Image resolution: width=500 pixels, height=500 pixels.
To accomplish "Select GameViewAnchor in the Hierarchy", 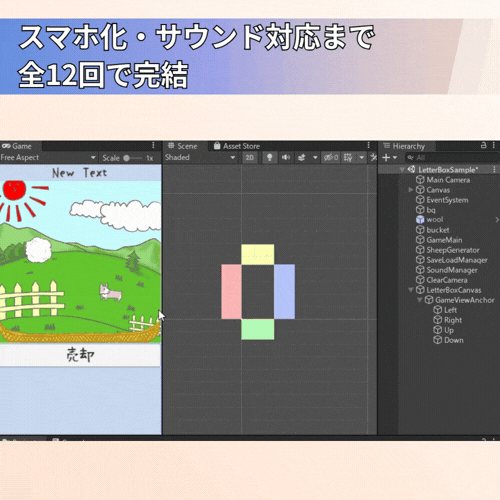I will click(x=465, y=300).
